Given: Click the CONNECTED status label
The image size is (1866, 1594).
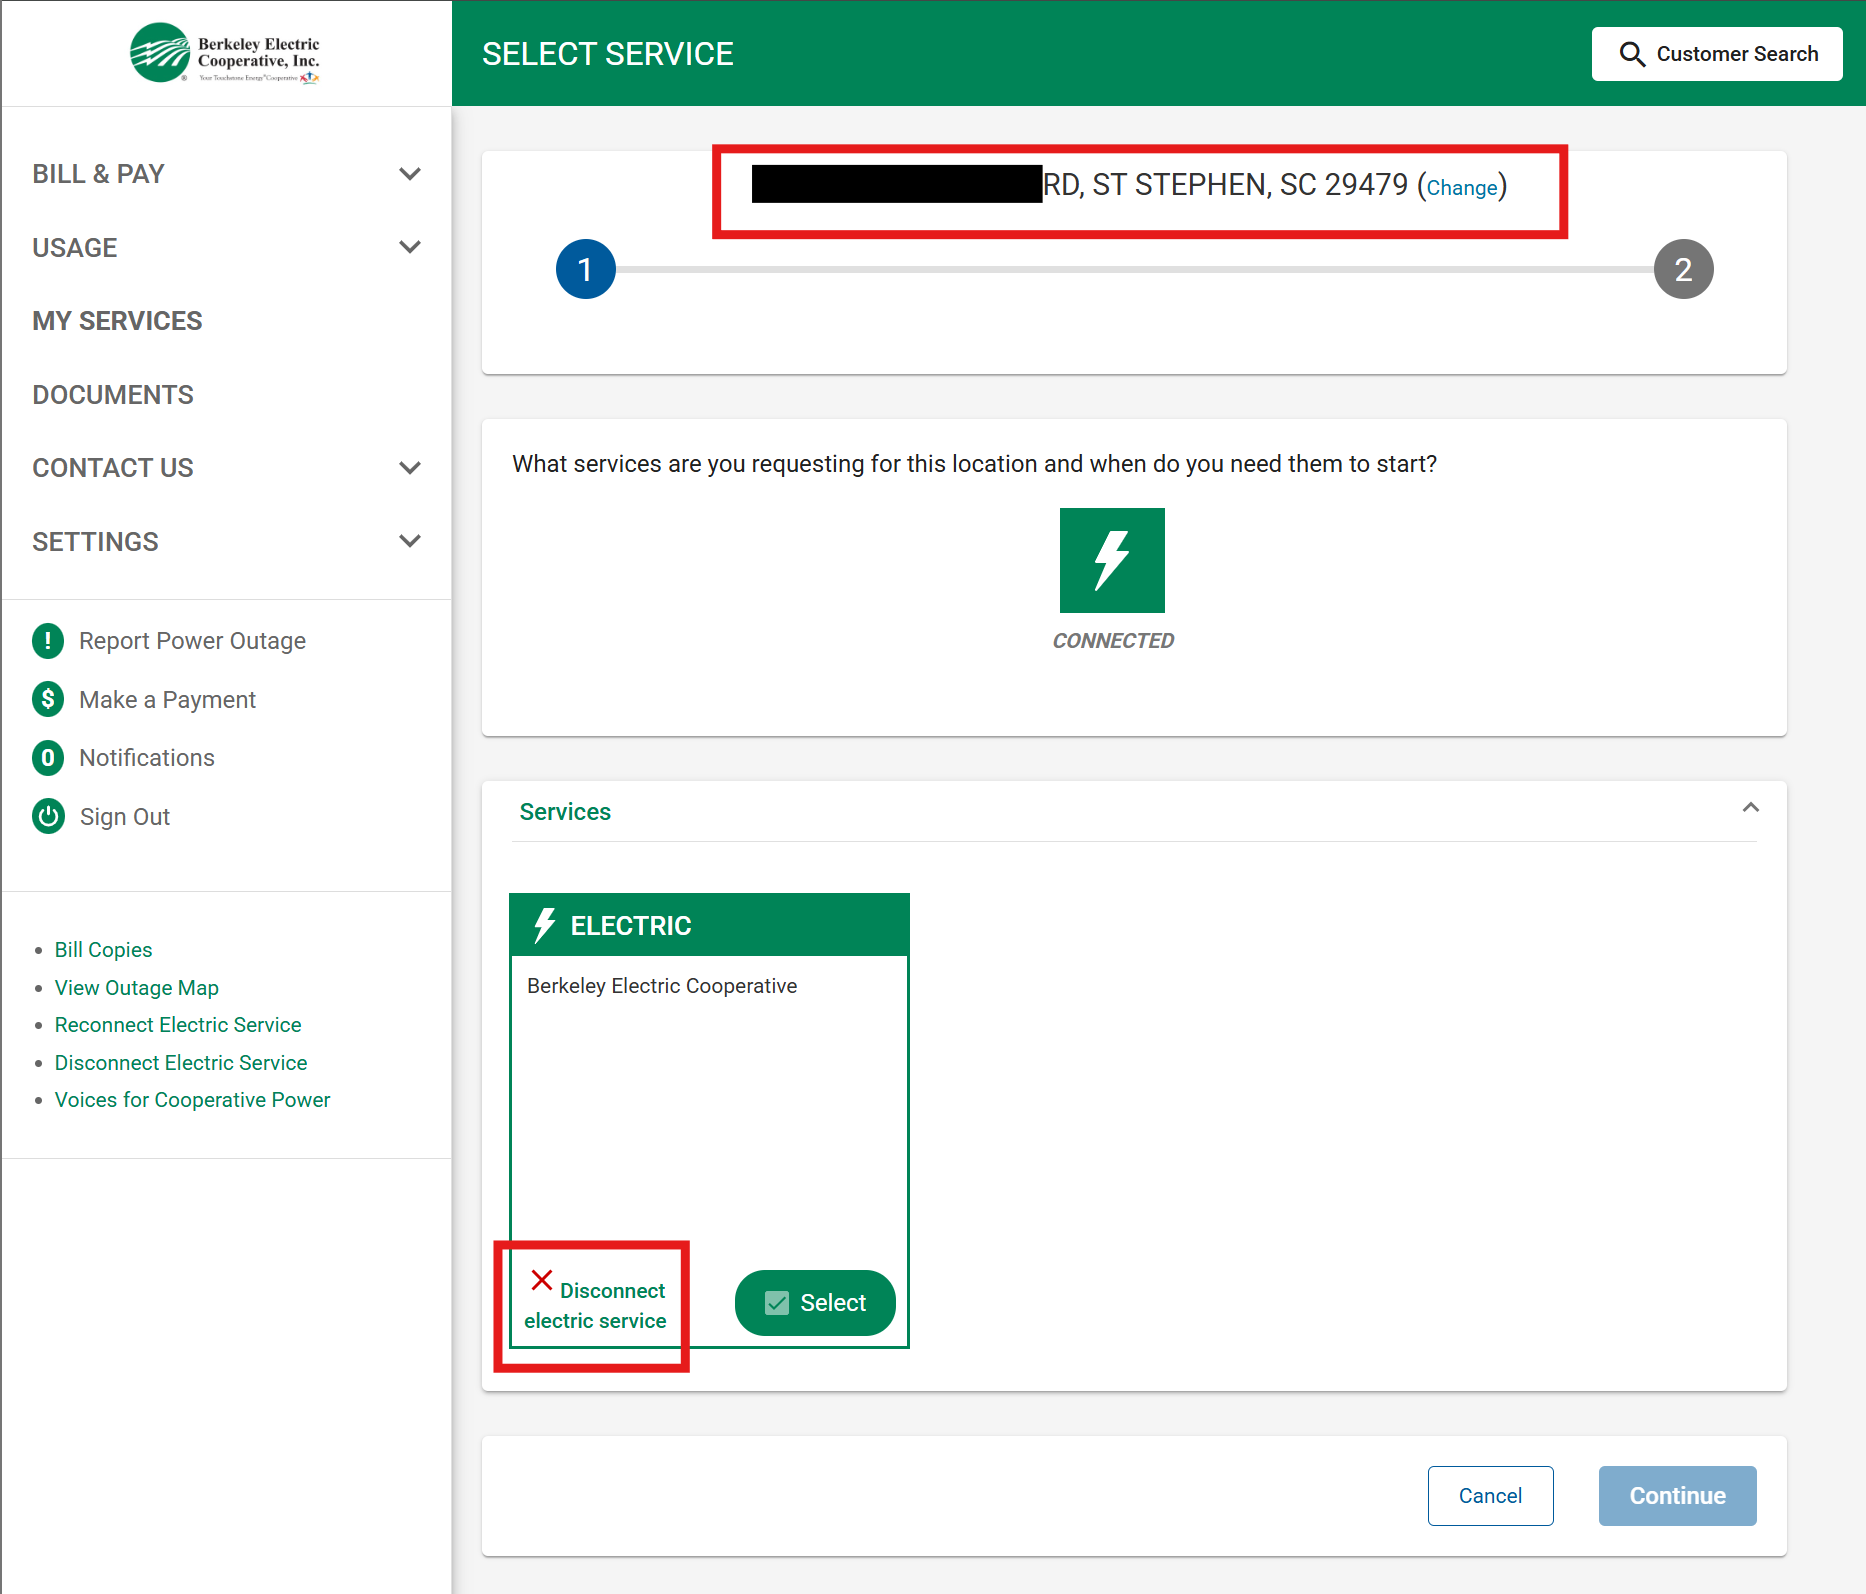Looking at the screenshot, I should tap(1113, 641).
